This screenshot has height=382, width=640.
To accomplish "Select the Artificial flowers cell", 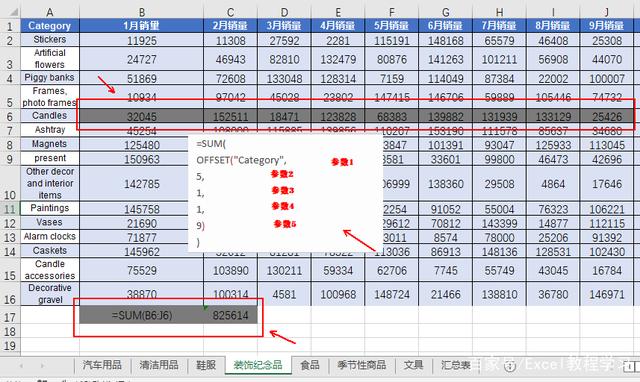I will click(x=50, y=58).
